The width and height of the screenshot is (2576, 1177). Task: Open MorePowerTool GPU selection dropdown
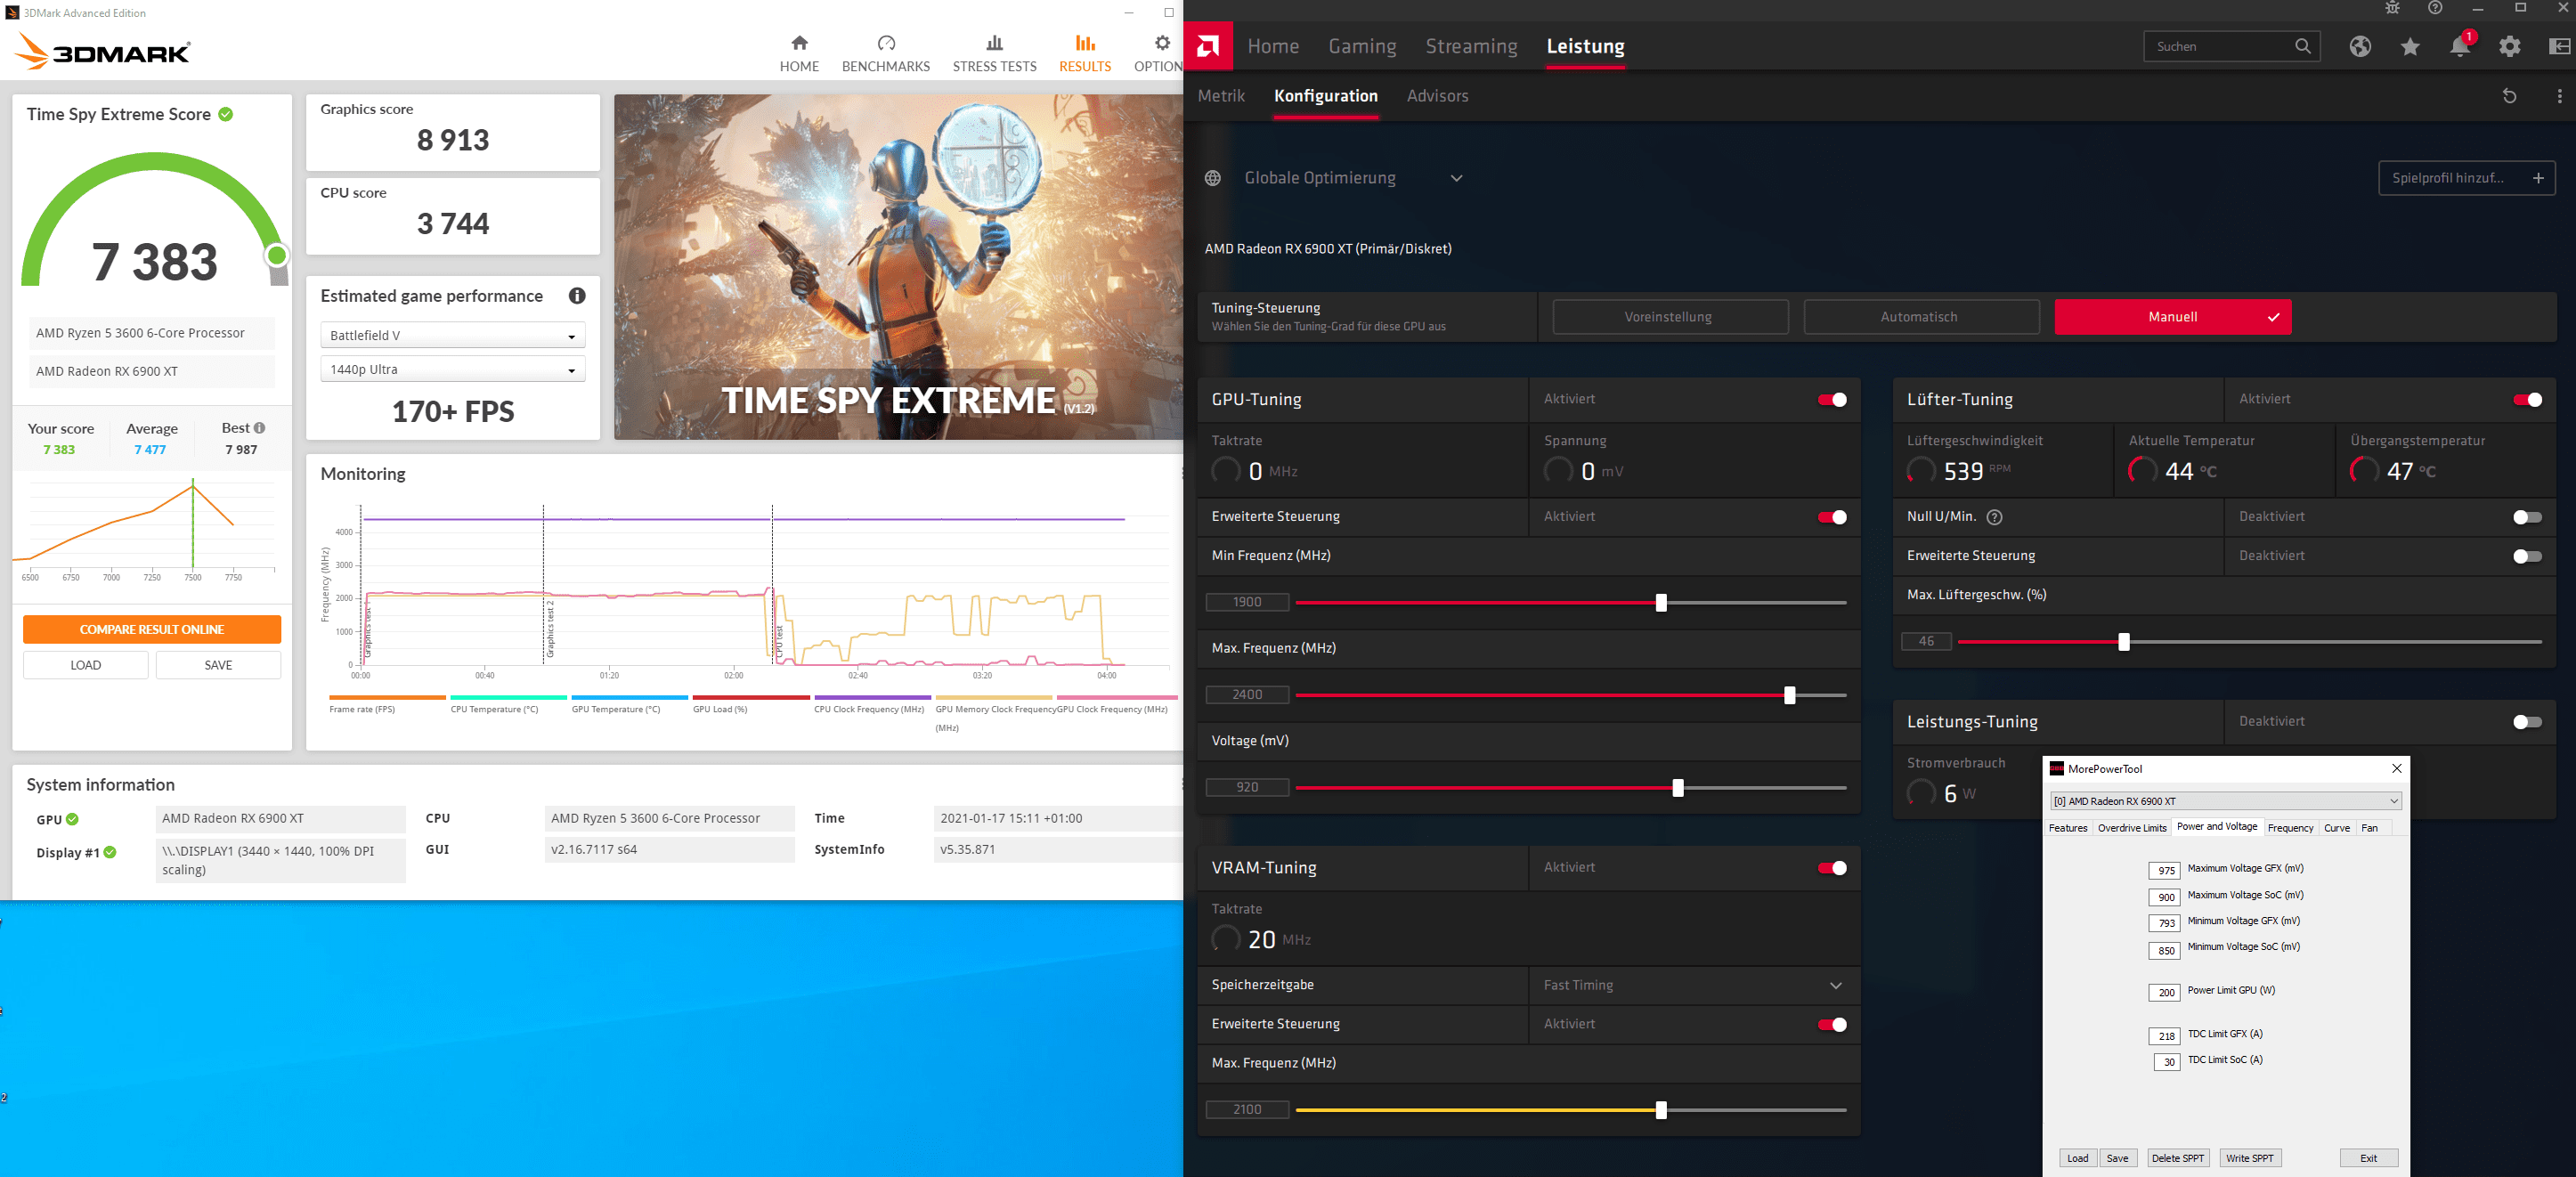(2225, 801)
